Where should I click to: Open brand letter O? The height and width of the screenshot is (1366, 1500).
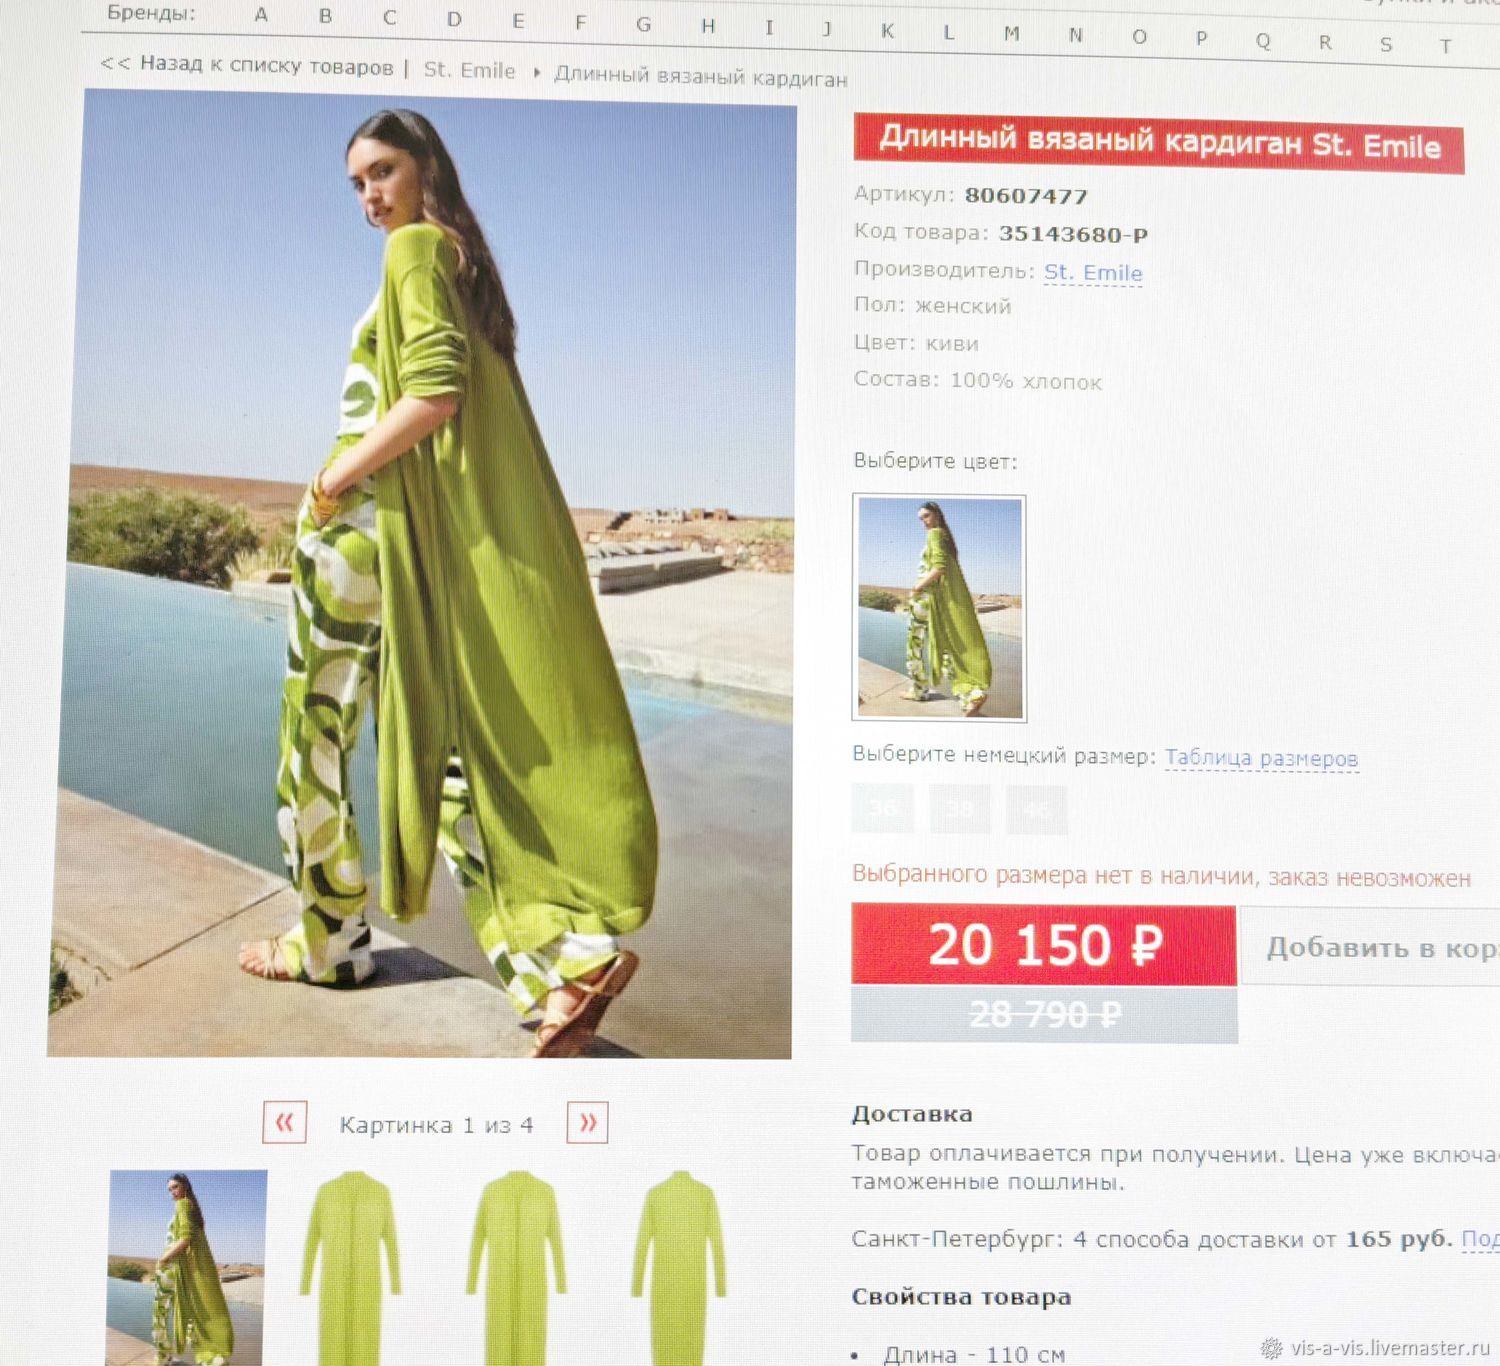click(x=1139, y=37)
